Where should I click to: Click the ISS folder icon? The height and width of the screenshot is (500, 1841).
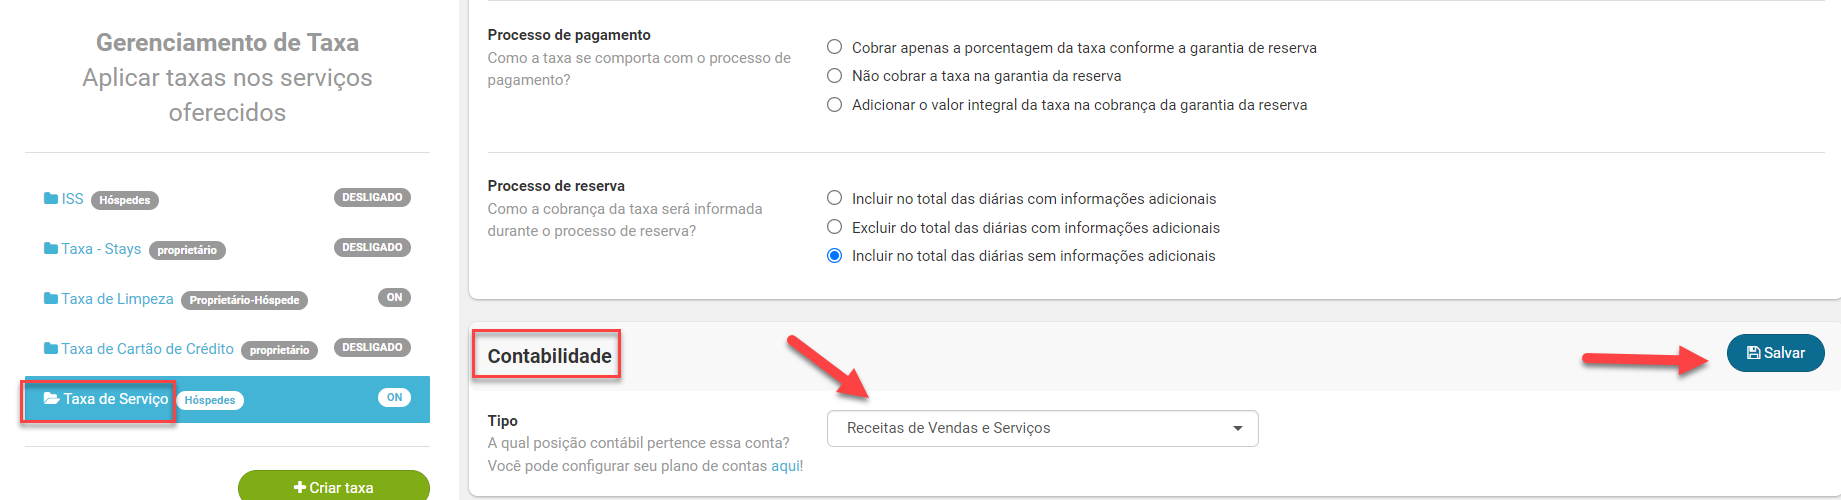click(51, 199)
